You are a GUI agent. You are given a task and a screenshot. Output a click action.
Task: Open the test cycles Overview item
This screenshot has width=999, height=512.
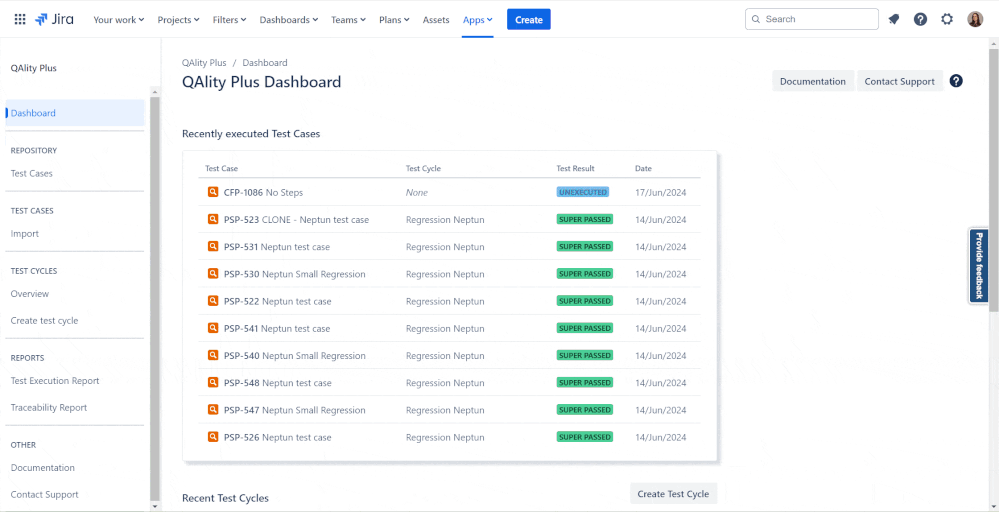(x=30, y=294)
